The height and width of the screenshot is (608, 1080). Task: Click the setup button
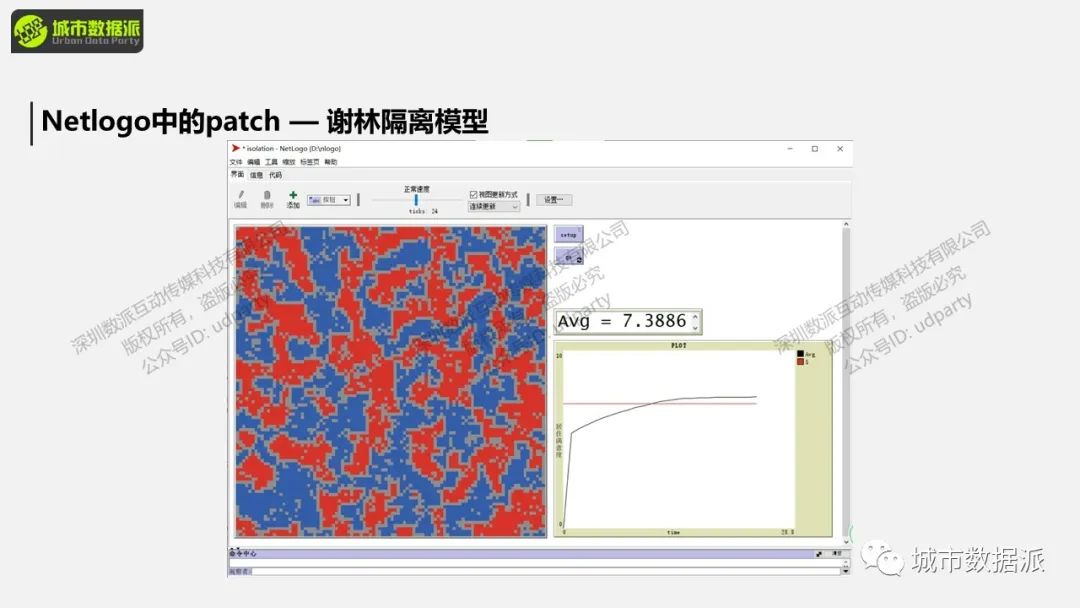(569, 234)
